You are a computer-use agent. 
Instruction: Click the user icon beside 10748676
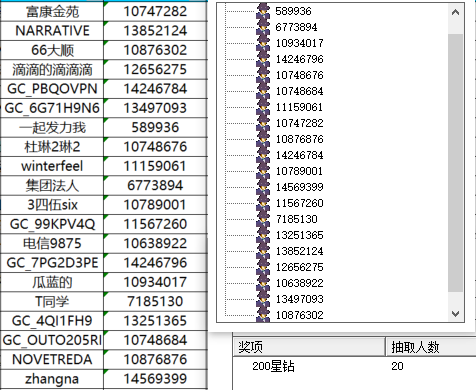coord(263,75)
